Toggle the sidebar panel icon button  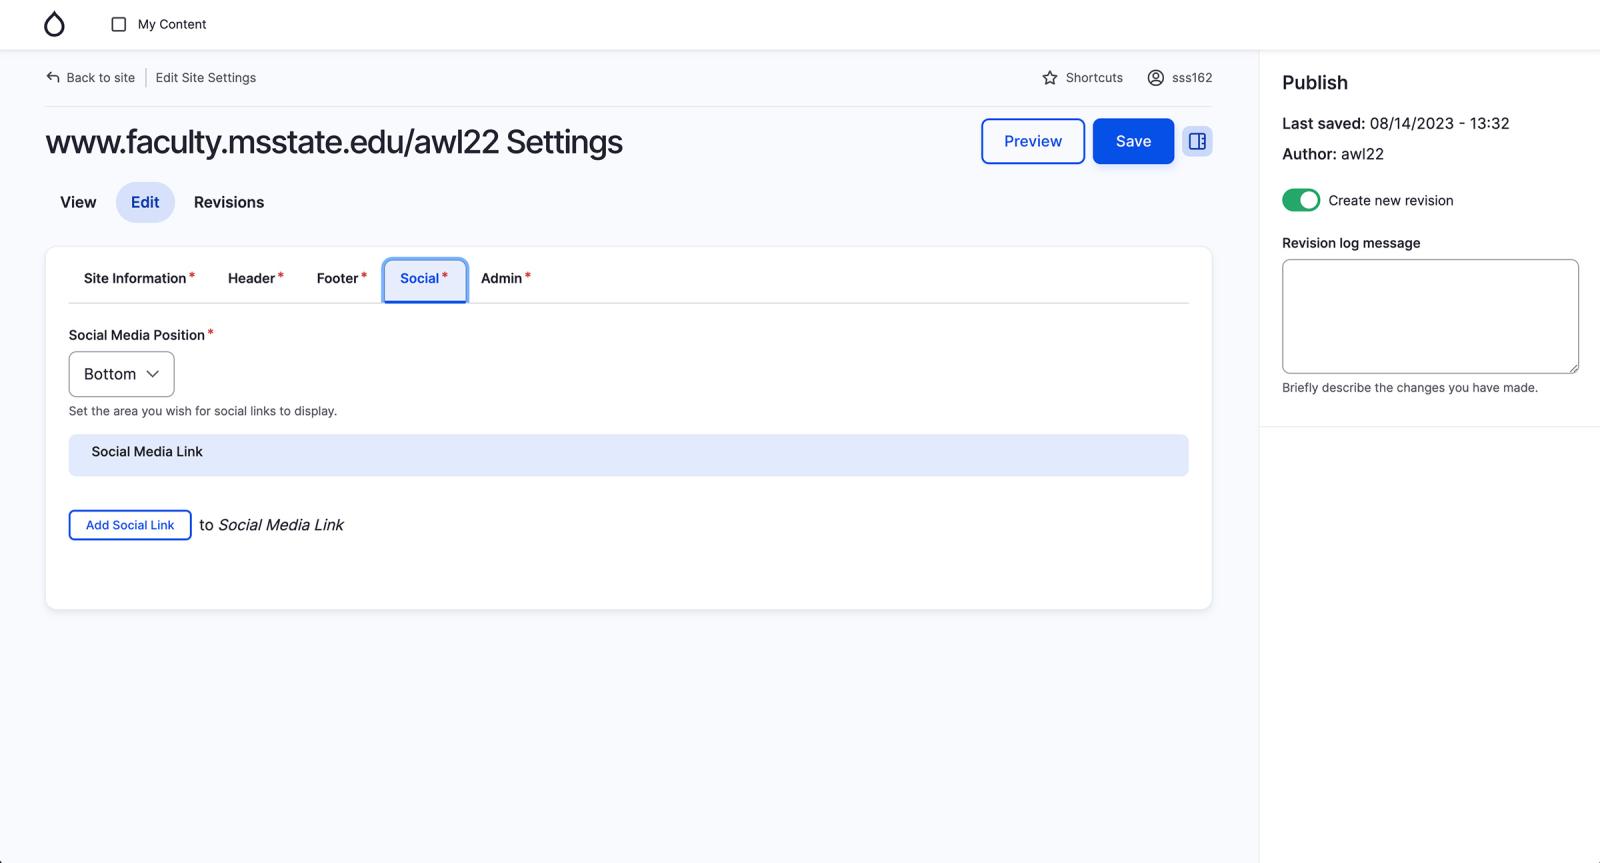pos(1197,141)
